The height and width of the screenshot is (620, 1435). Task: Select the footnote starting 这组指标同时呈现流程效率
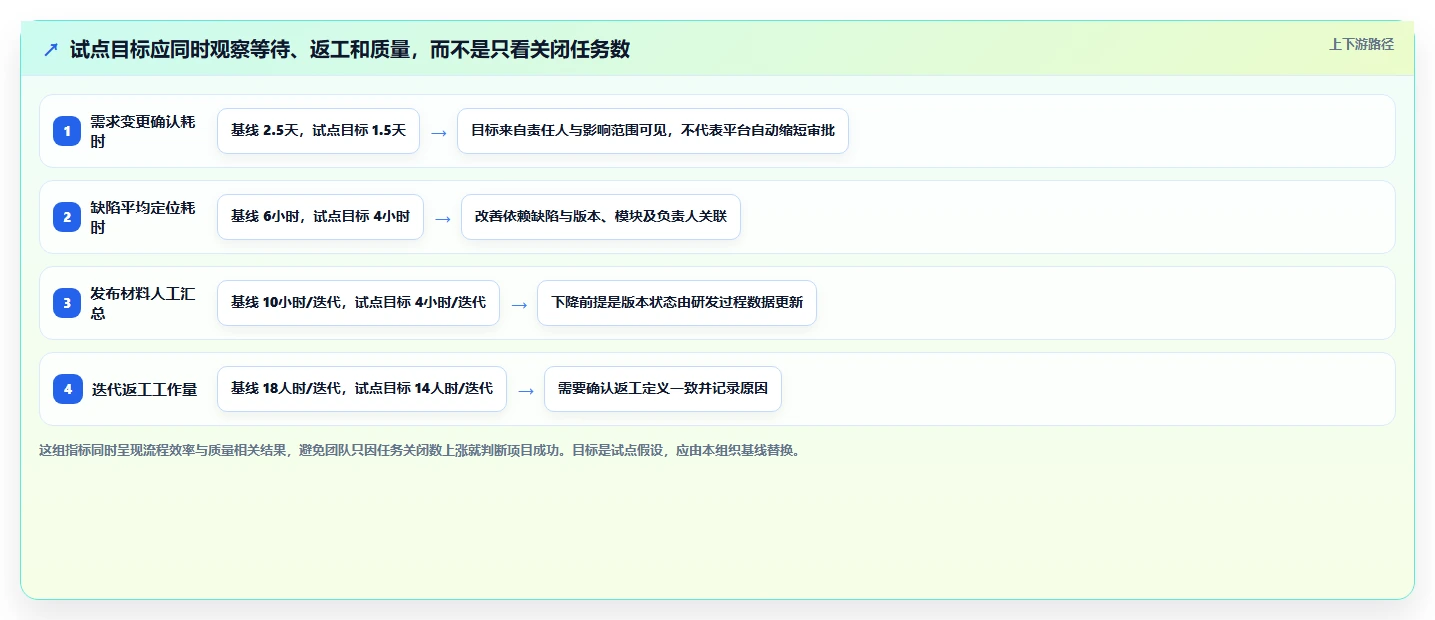tap(420, 450)
